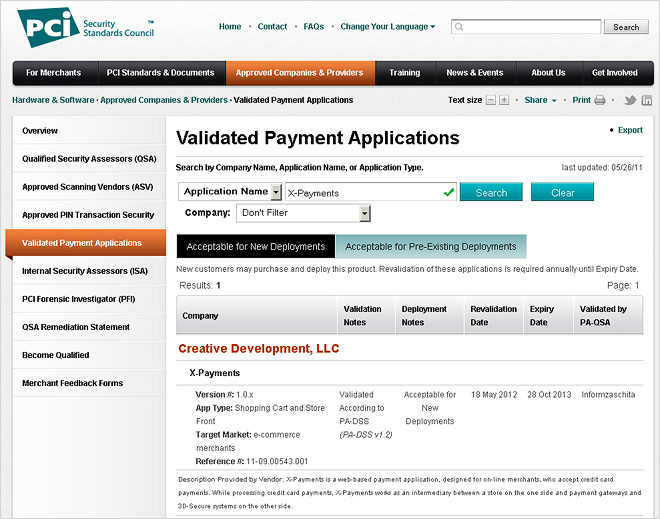660x519 pixels.
Task: Follow Approved Companies & Providers breadcrumb link
Action: [x=164, y=100]
